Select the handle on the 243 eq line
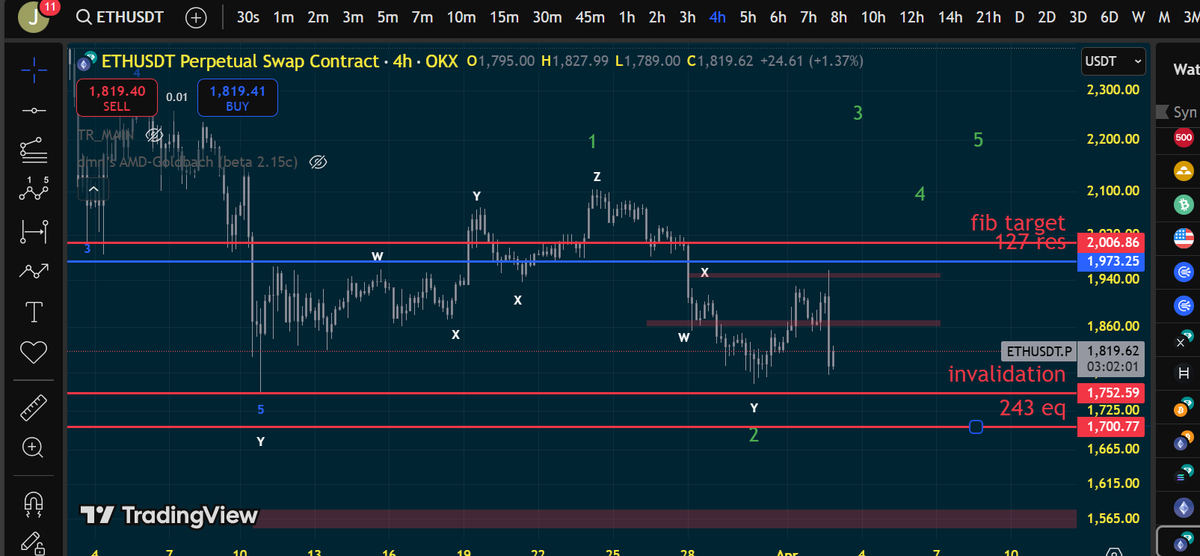This screenshot has height=556, width=1200. [976, 427]
